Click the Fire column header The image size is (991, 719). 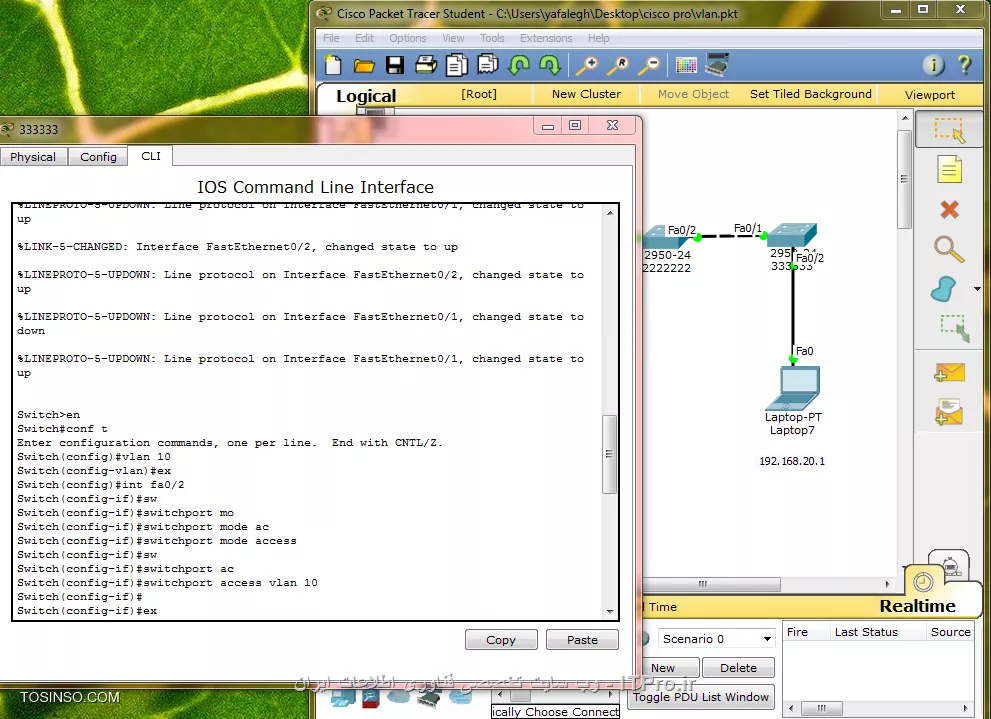coord(797,632)
